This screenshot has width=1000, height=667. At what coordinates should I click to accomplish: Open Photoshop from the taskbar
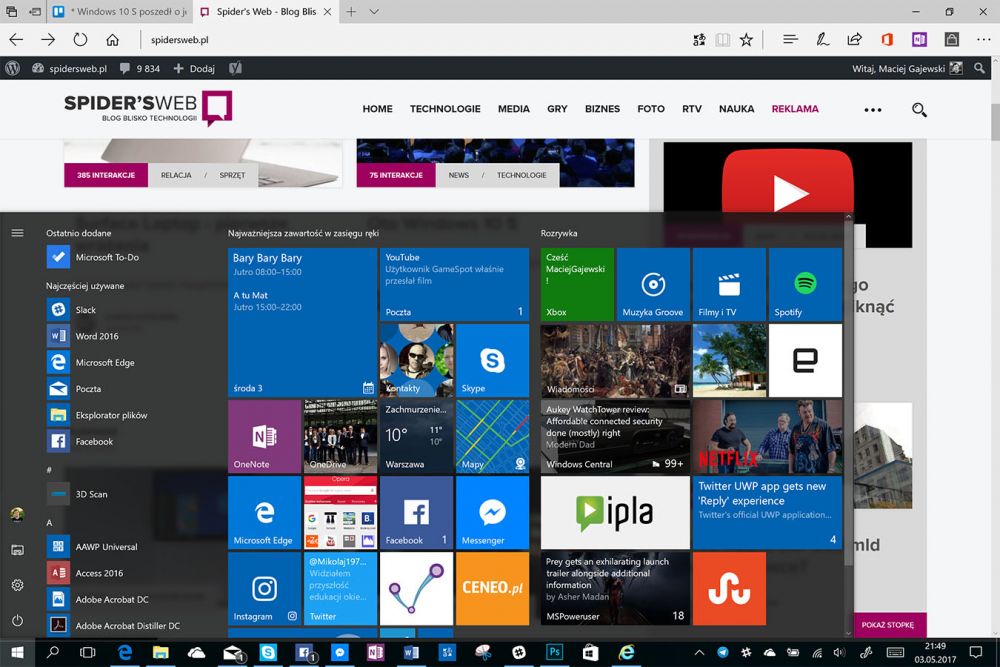coord(554,652)
